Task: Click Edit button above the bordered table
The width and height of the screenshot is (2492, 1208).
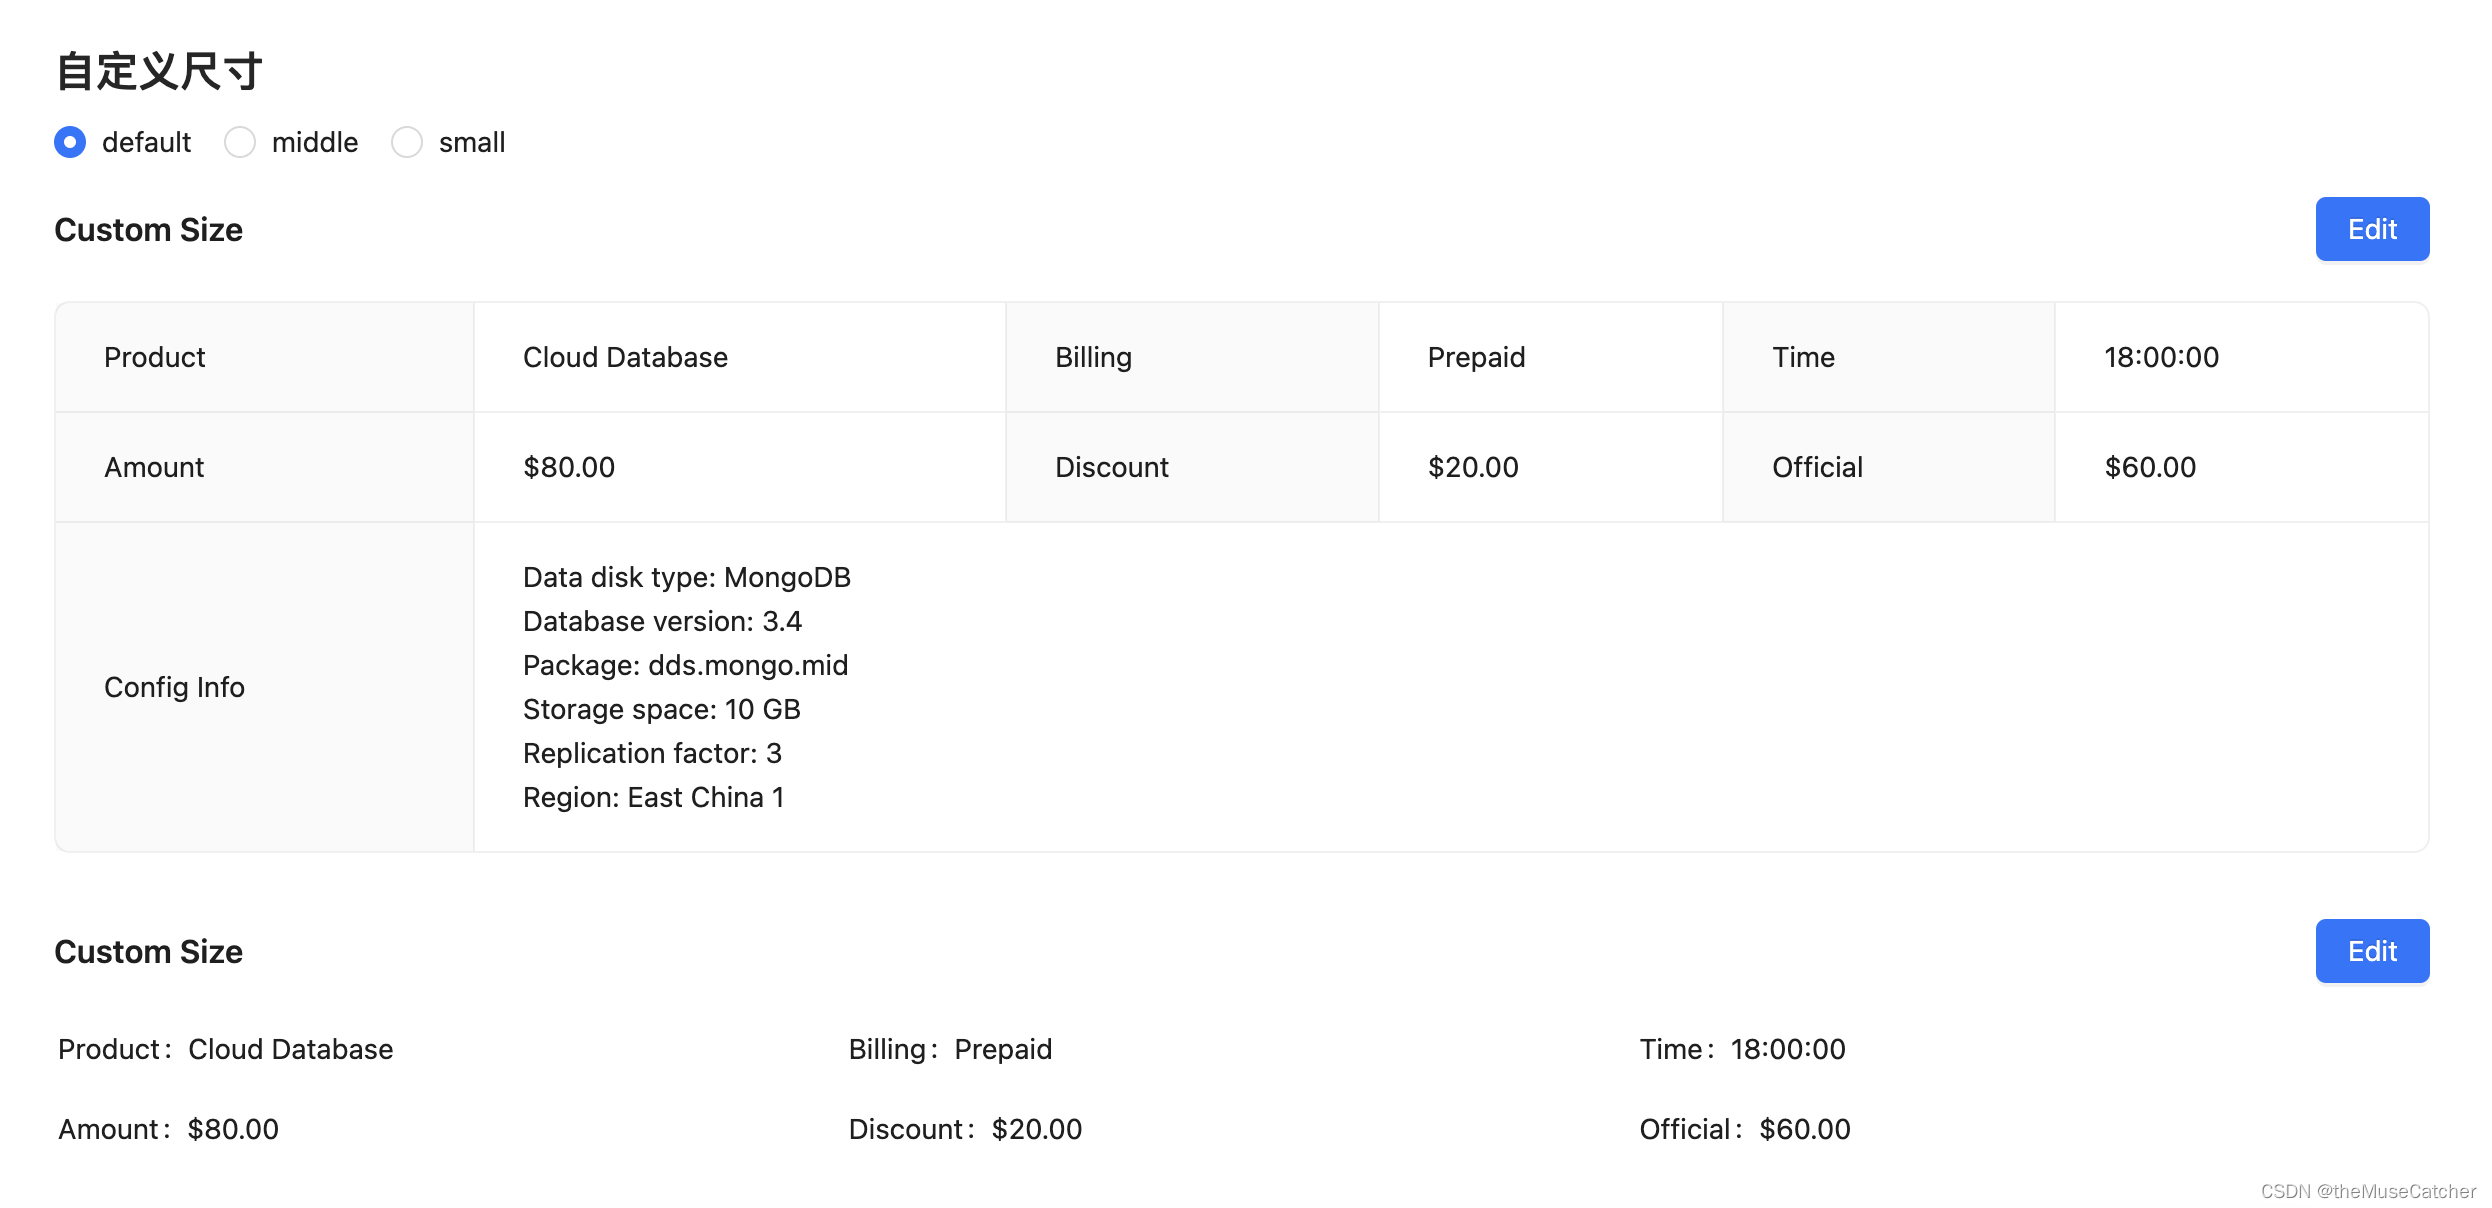Action: (2372, 229)
